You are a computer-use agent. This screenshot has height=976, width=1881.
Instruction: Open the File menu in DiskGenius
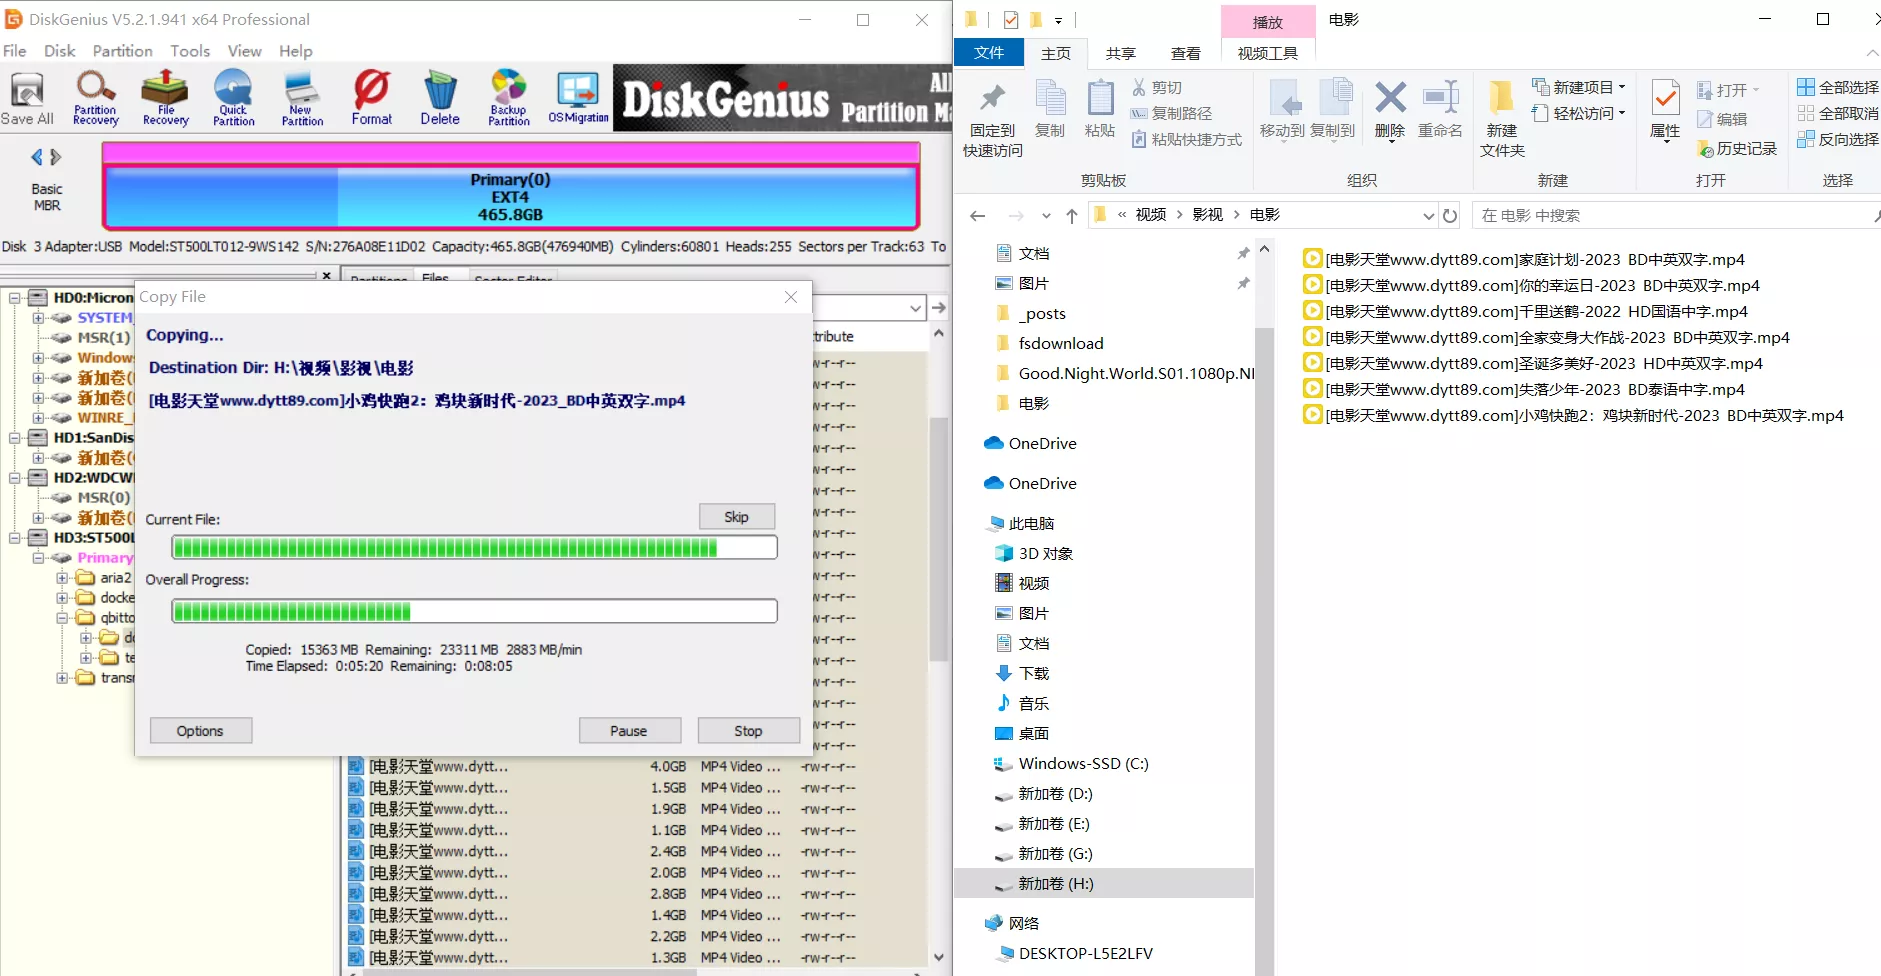tap(15, 51)
